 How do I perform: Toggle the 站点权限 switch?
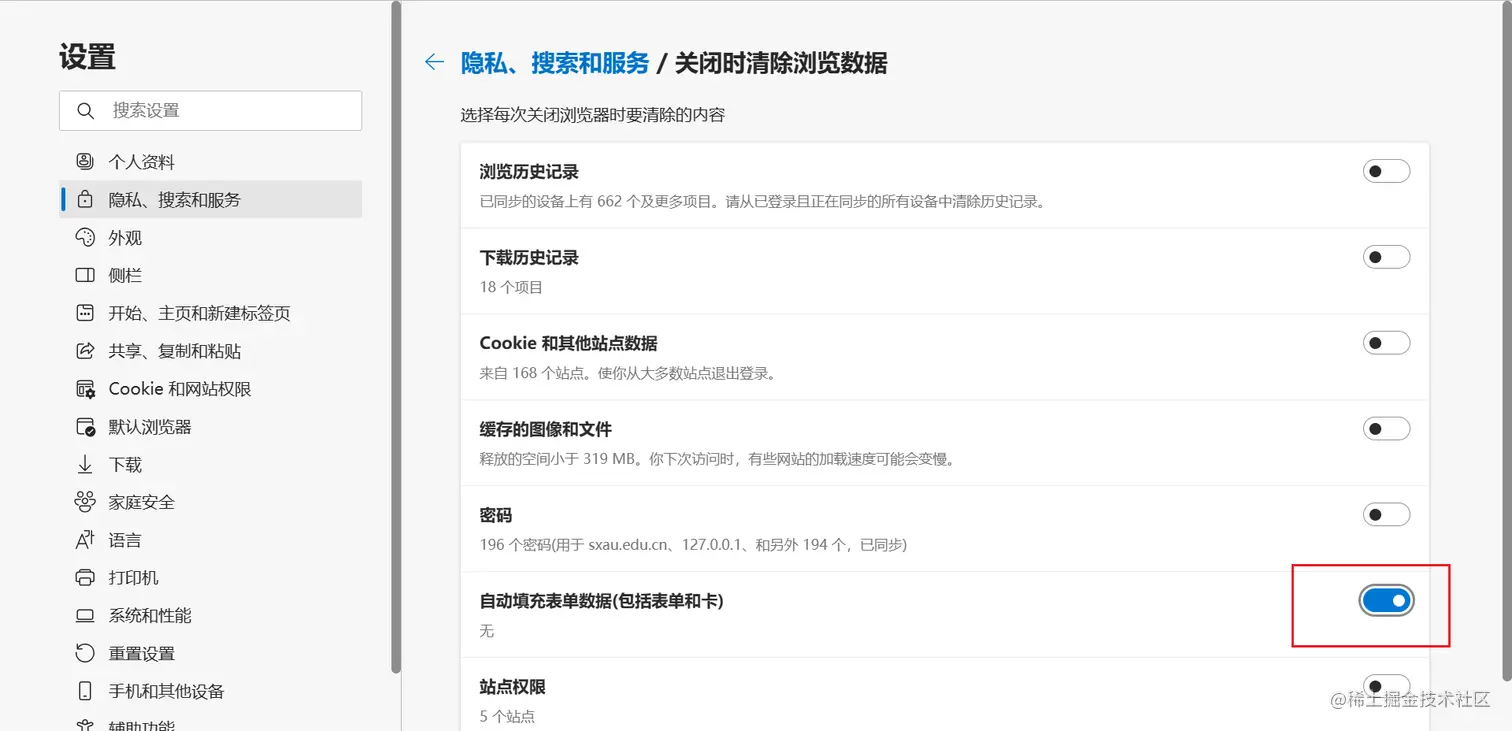pos(1386,686)
